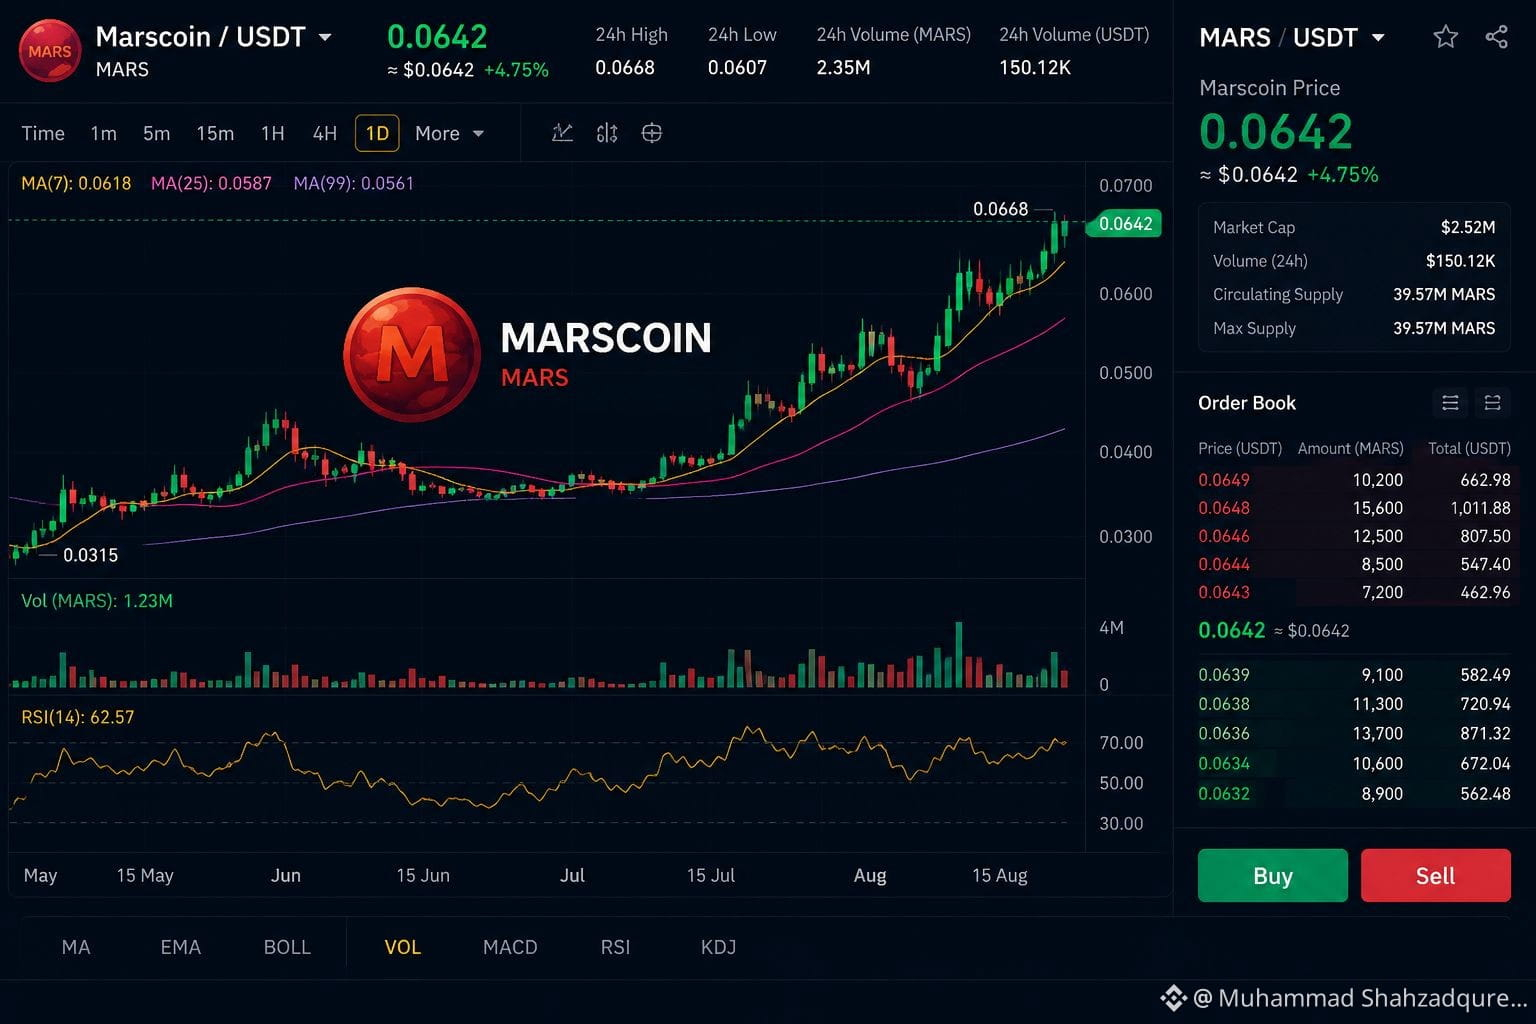Click the 0.0315 low marker on chart
Screen dimensions: 1536x1024
[90, 555]
